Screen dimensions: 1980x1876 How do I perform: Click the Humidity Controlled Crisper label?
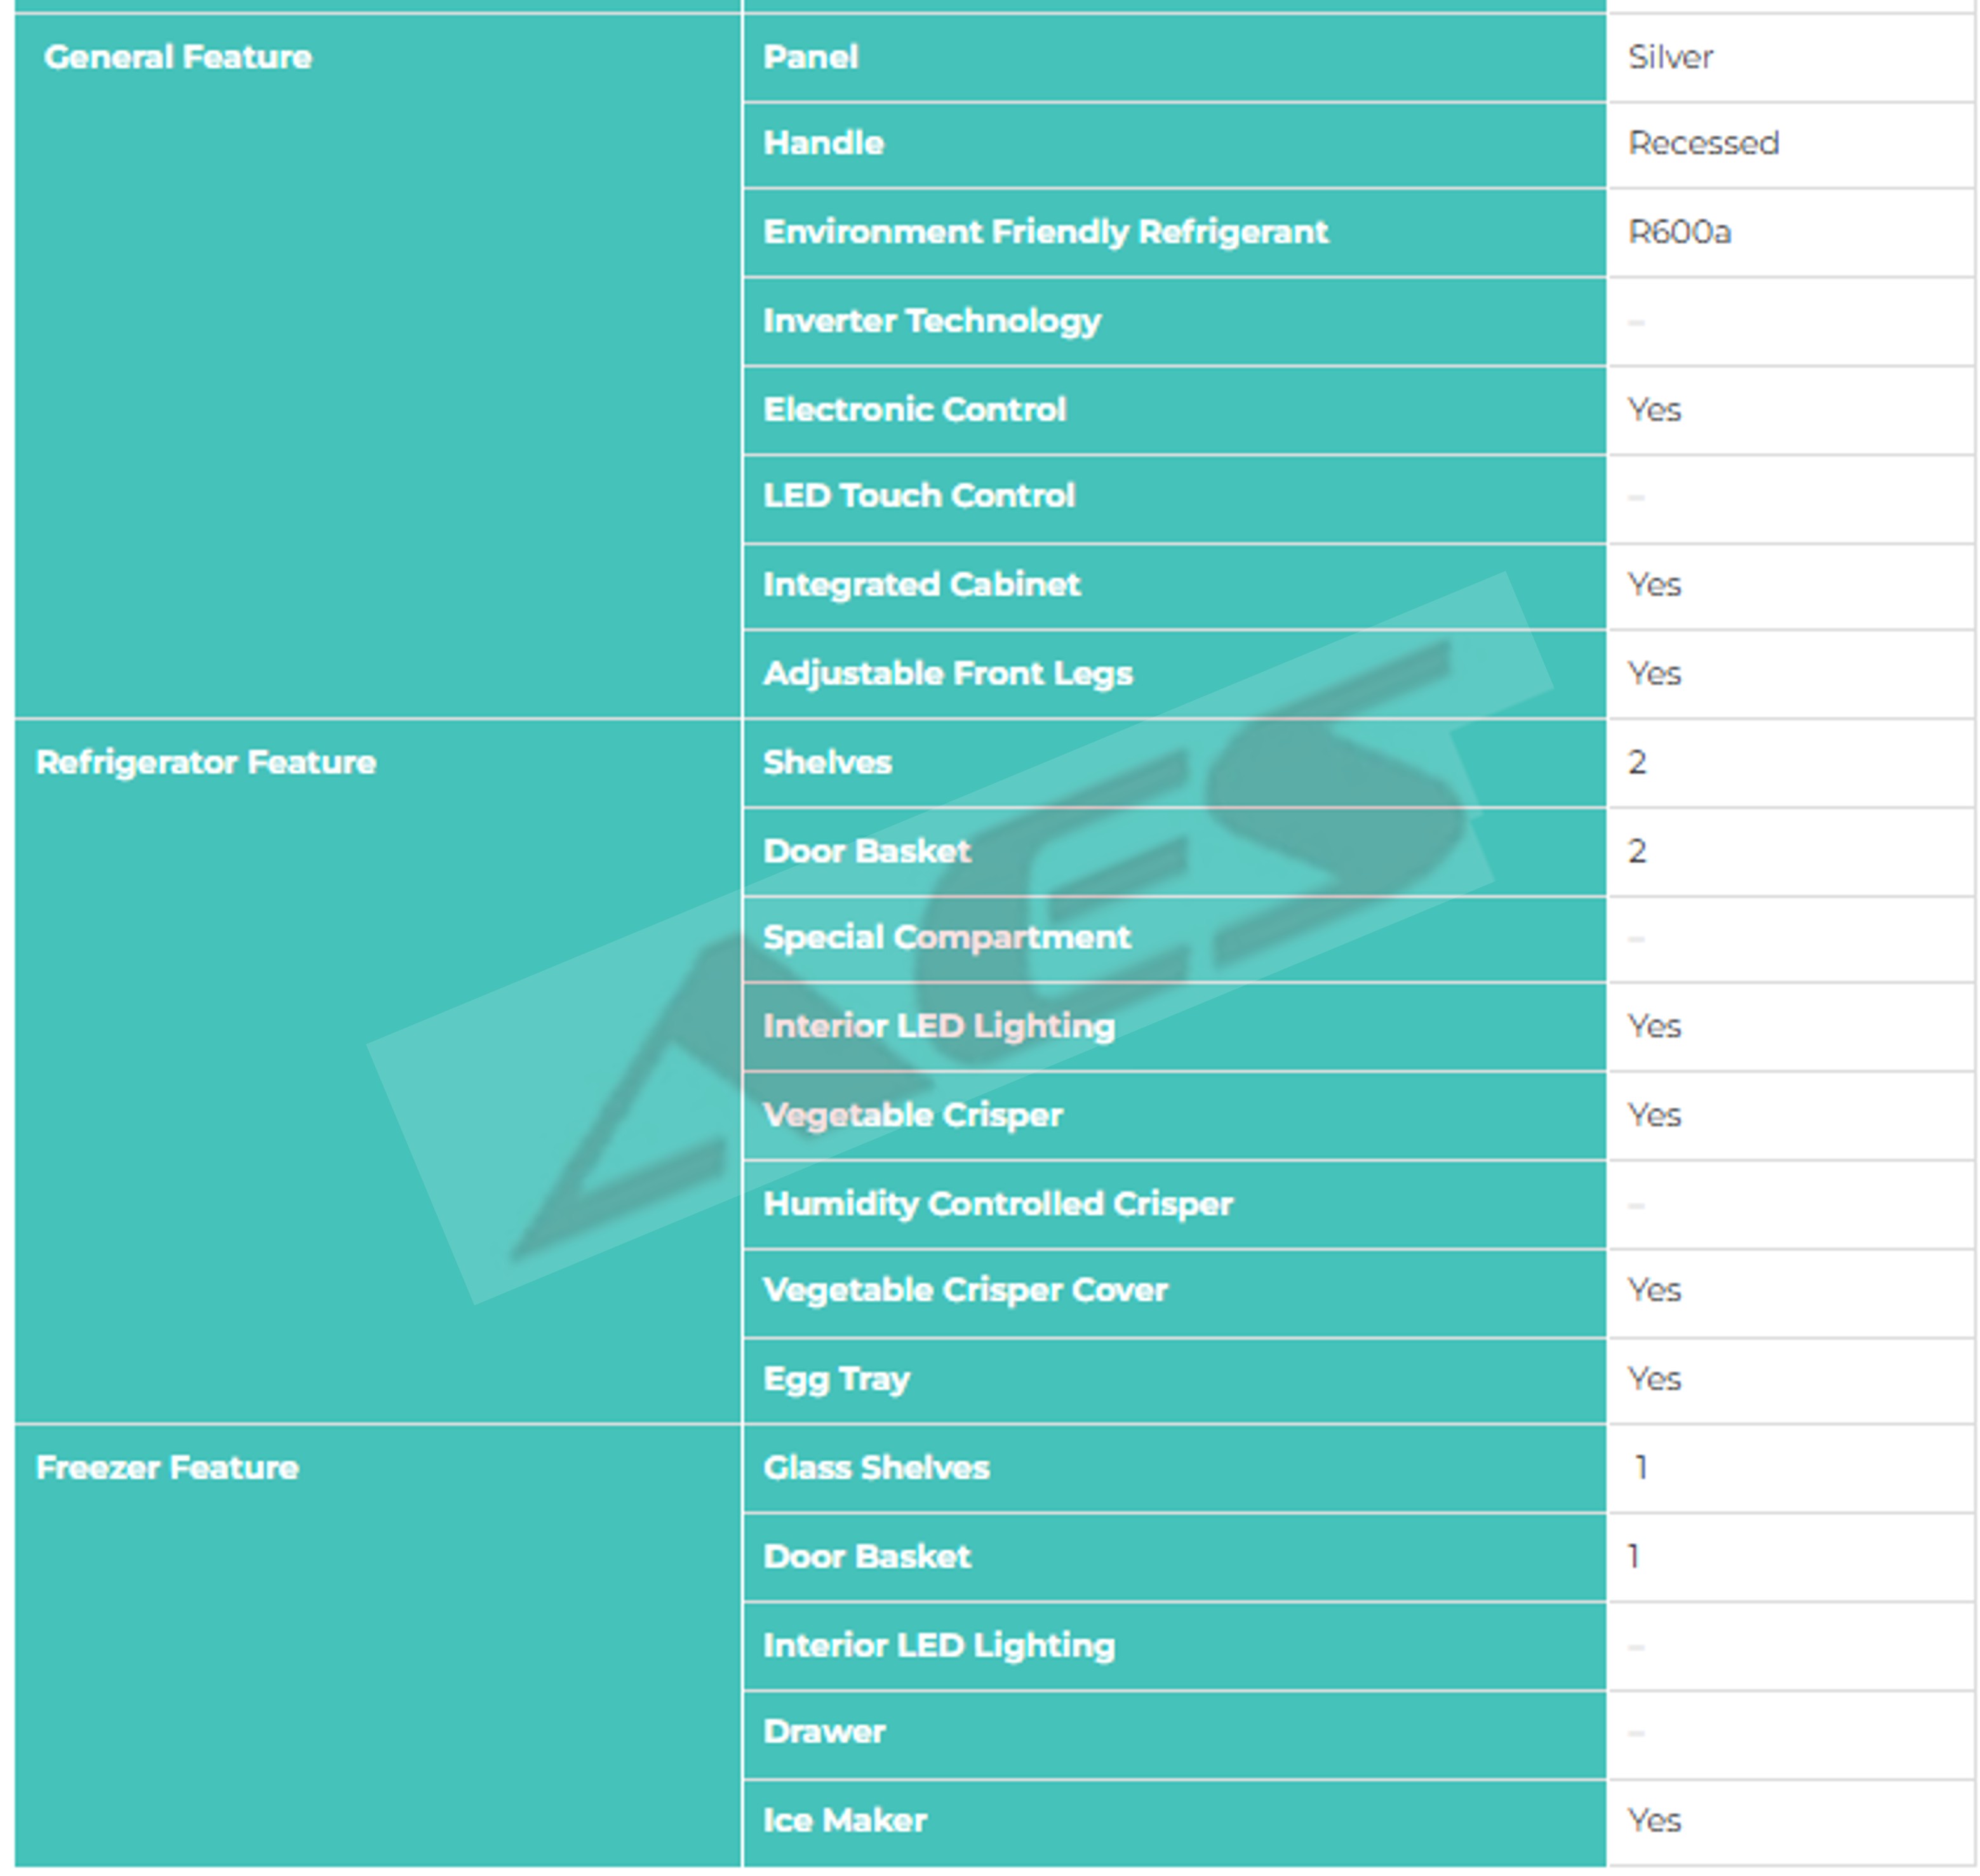coord(997,1203)
